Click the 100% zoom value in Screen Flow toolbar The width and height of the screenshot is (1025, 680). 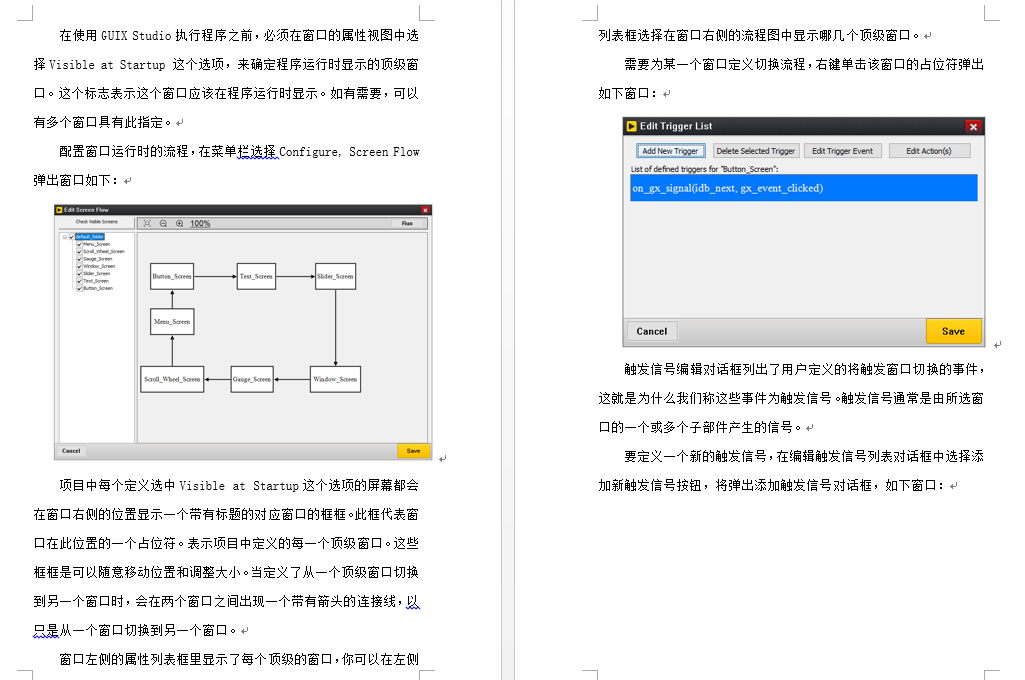(x=200, y=224)
